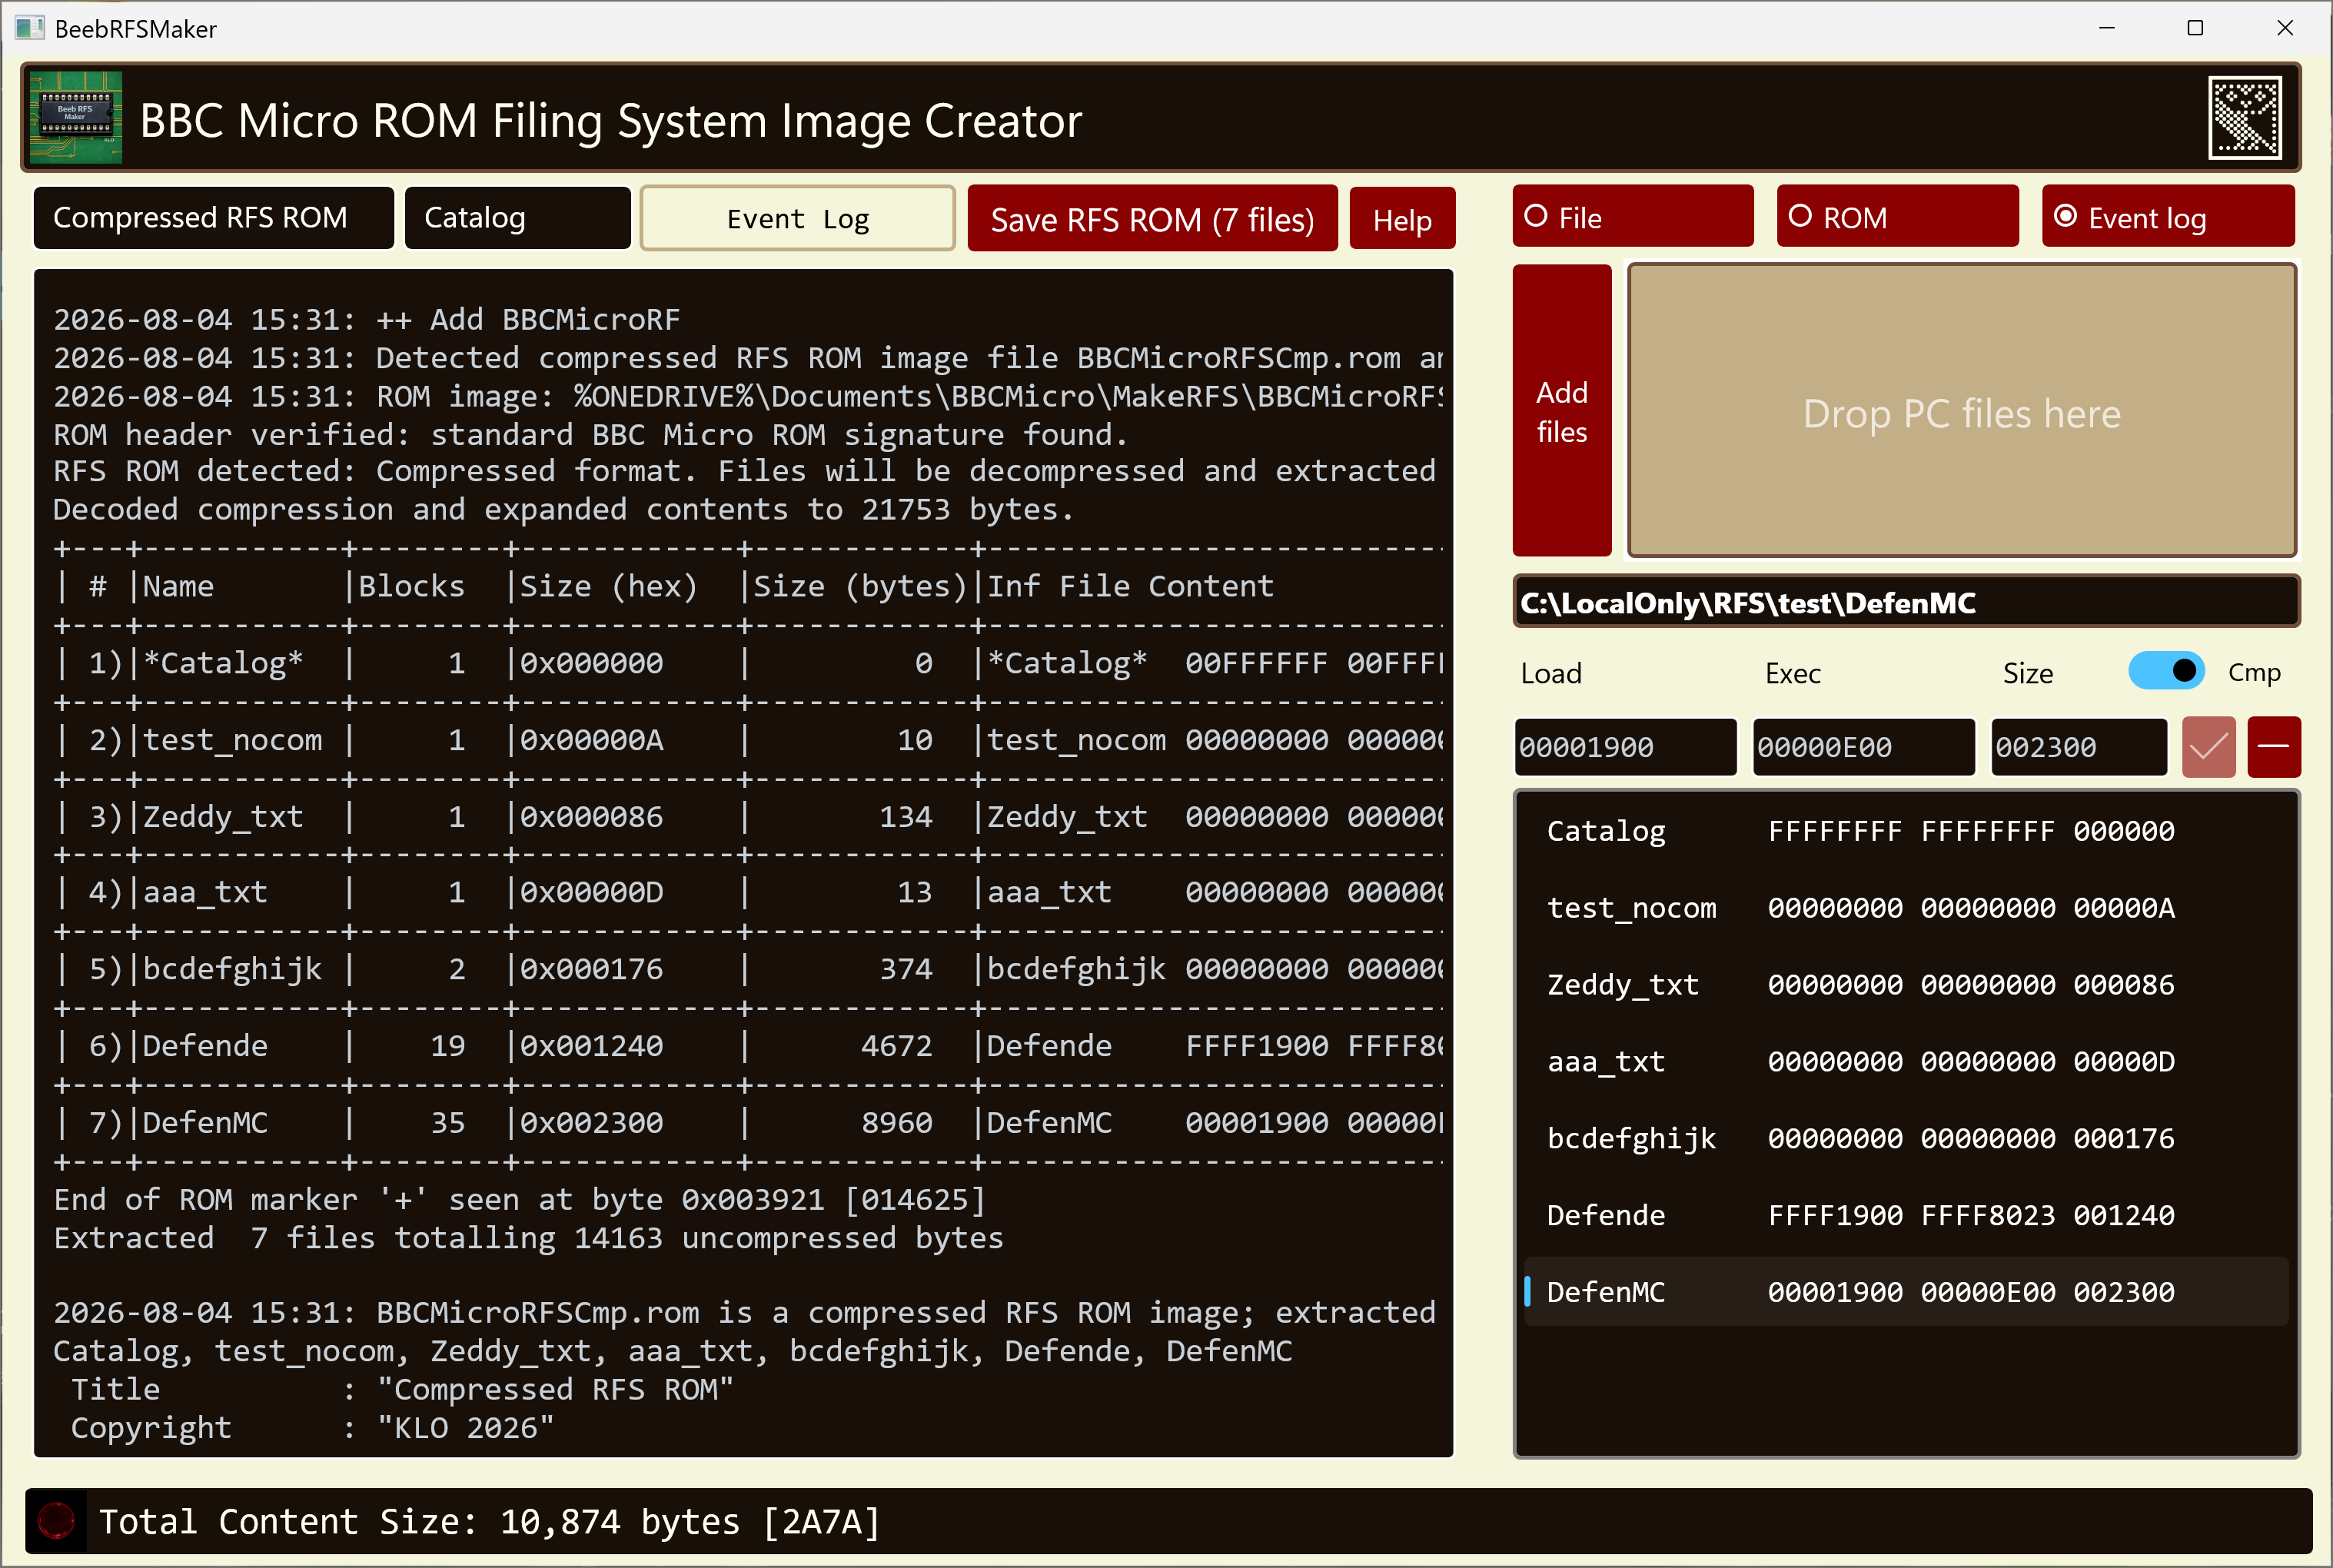Click the Exec column label
The image size is (2333, 1568).
pos(1793,673)
